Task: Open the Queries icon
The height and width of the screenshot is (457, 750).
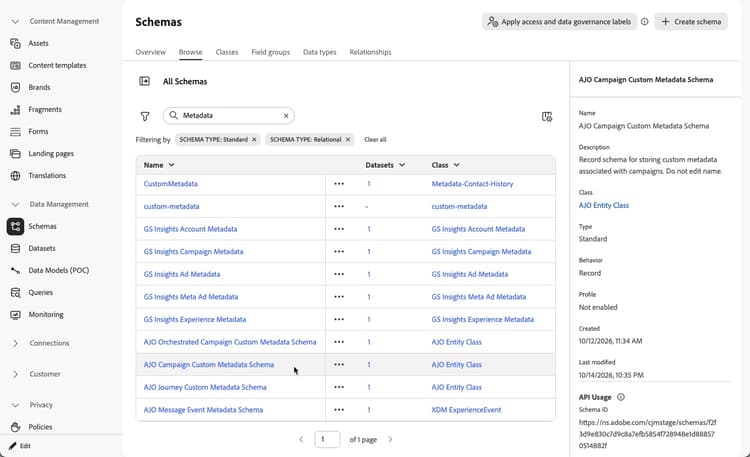Action: 15,292
